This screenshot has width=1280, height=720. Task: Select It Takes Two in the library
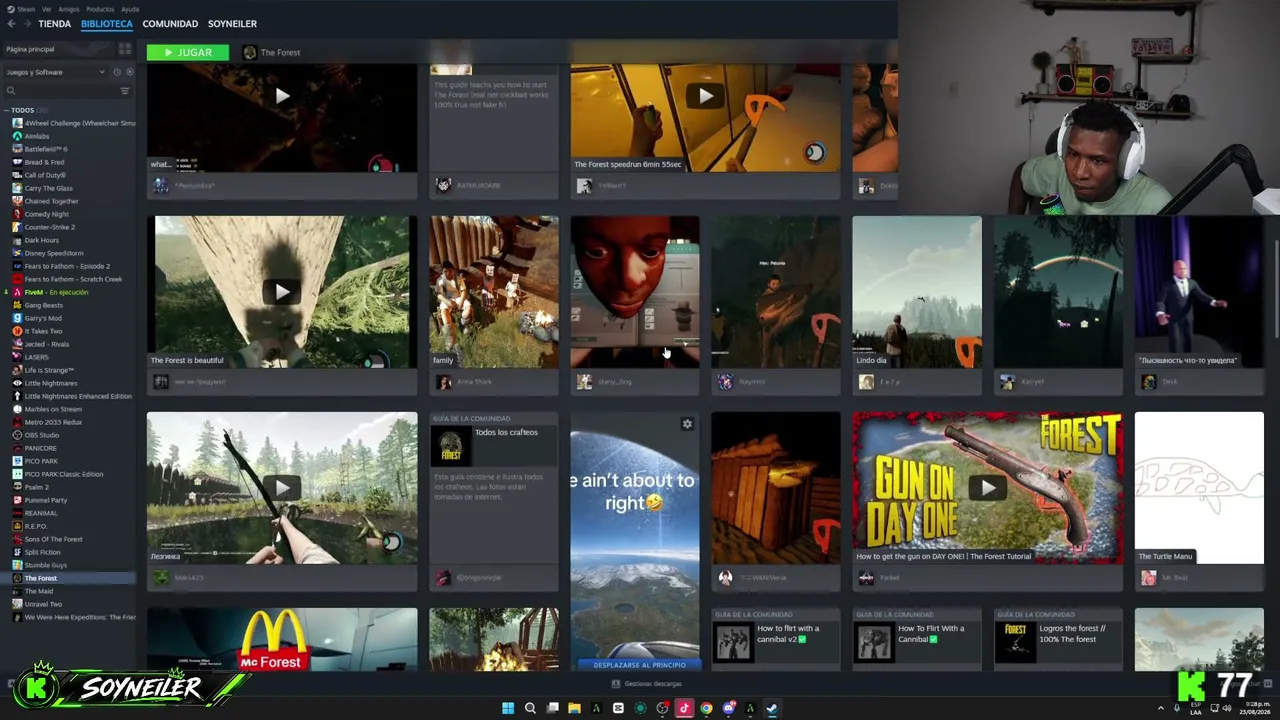coord(43,331)
